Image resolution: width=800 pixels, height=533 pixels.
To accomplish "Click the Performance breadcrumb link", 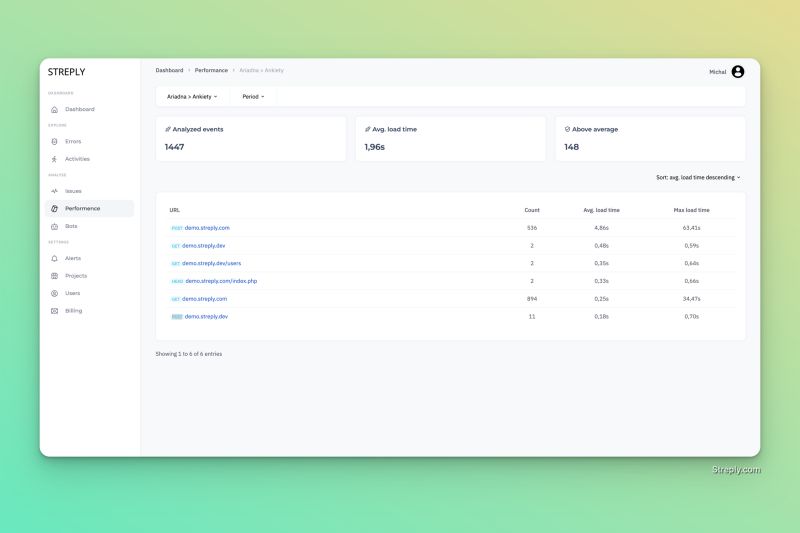I will point(211,70).
